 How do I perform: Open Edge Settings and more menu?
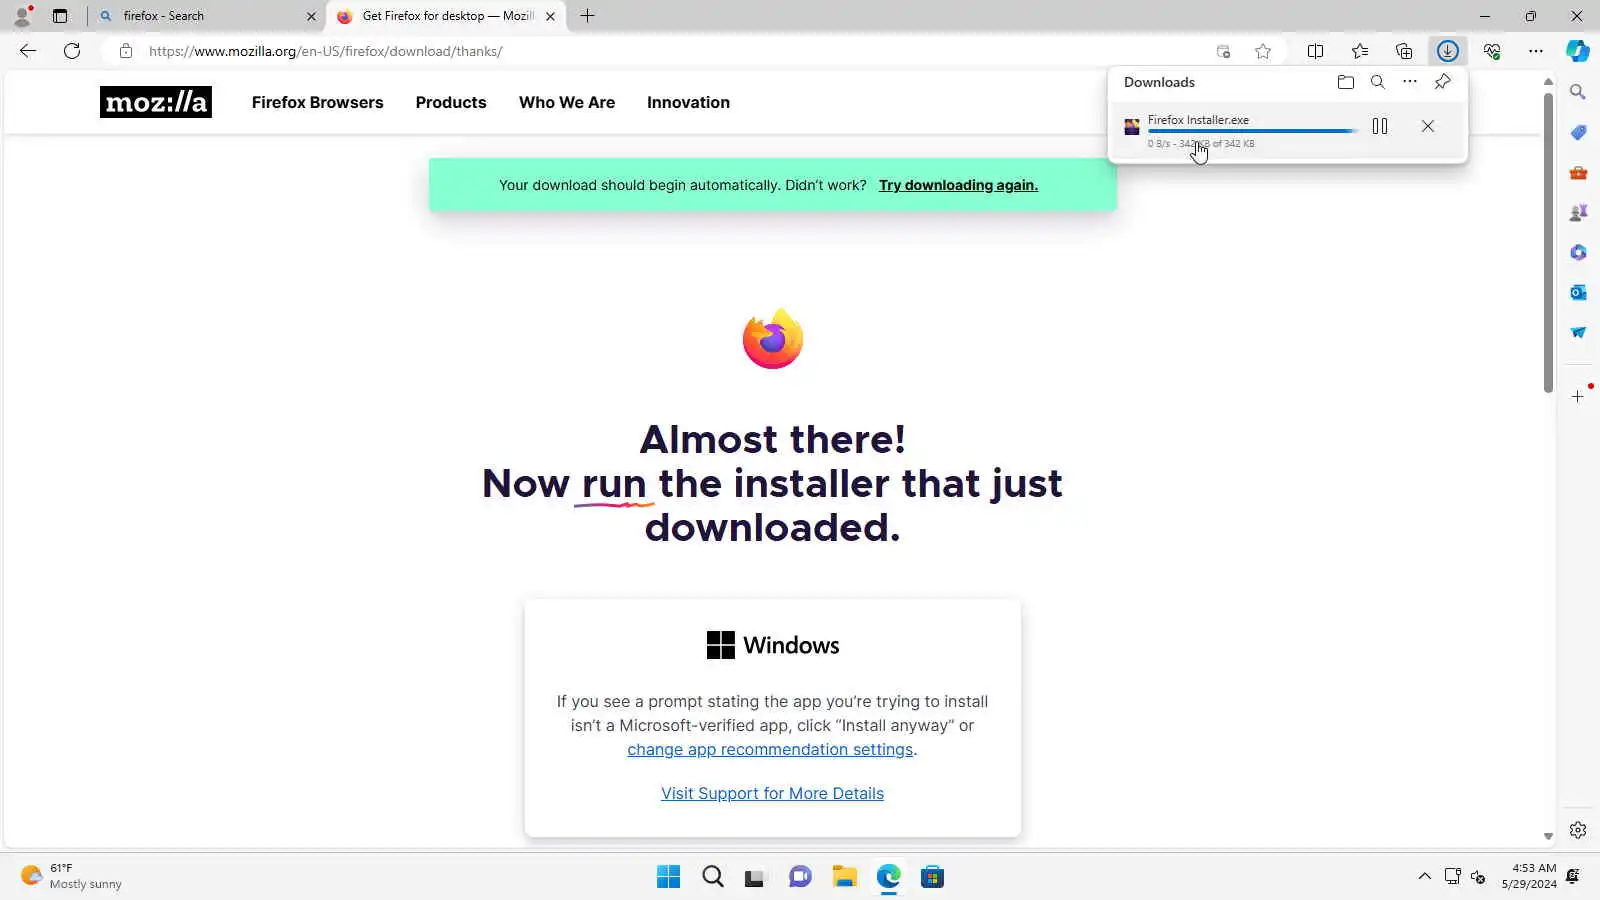tap(1536, 51)
